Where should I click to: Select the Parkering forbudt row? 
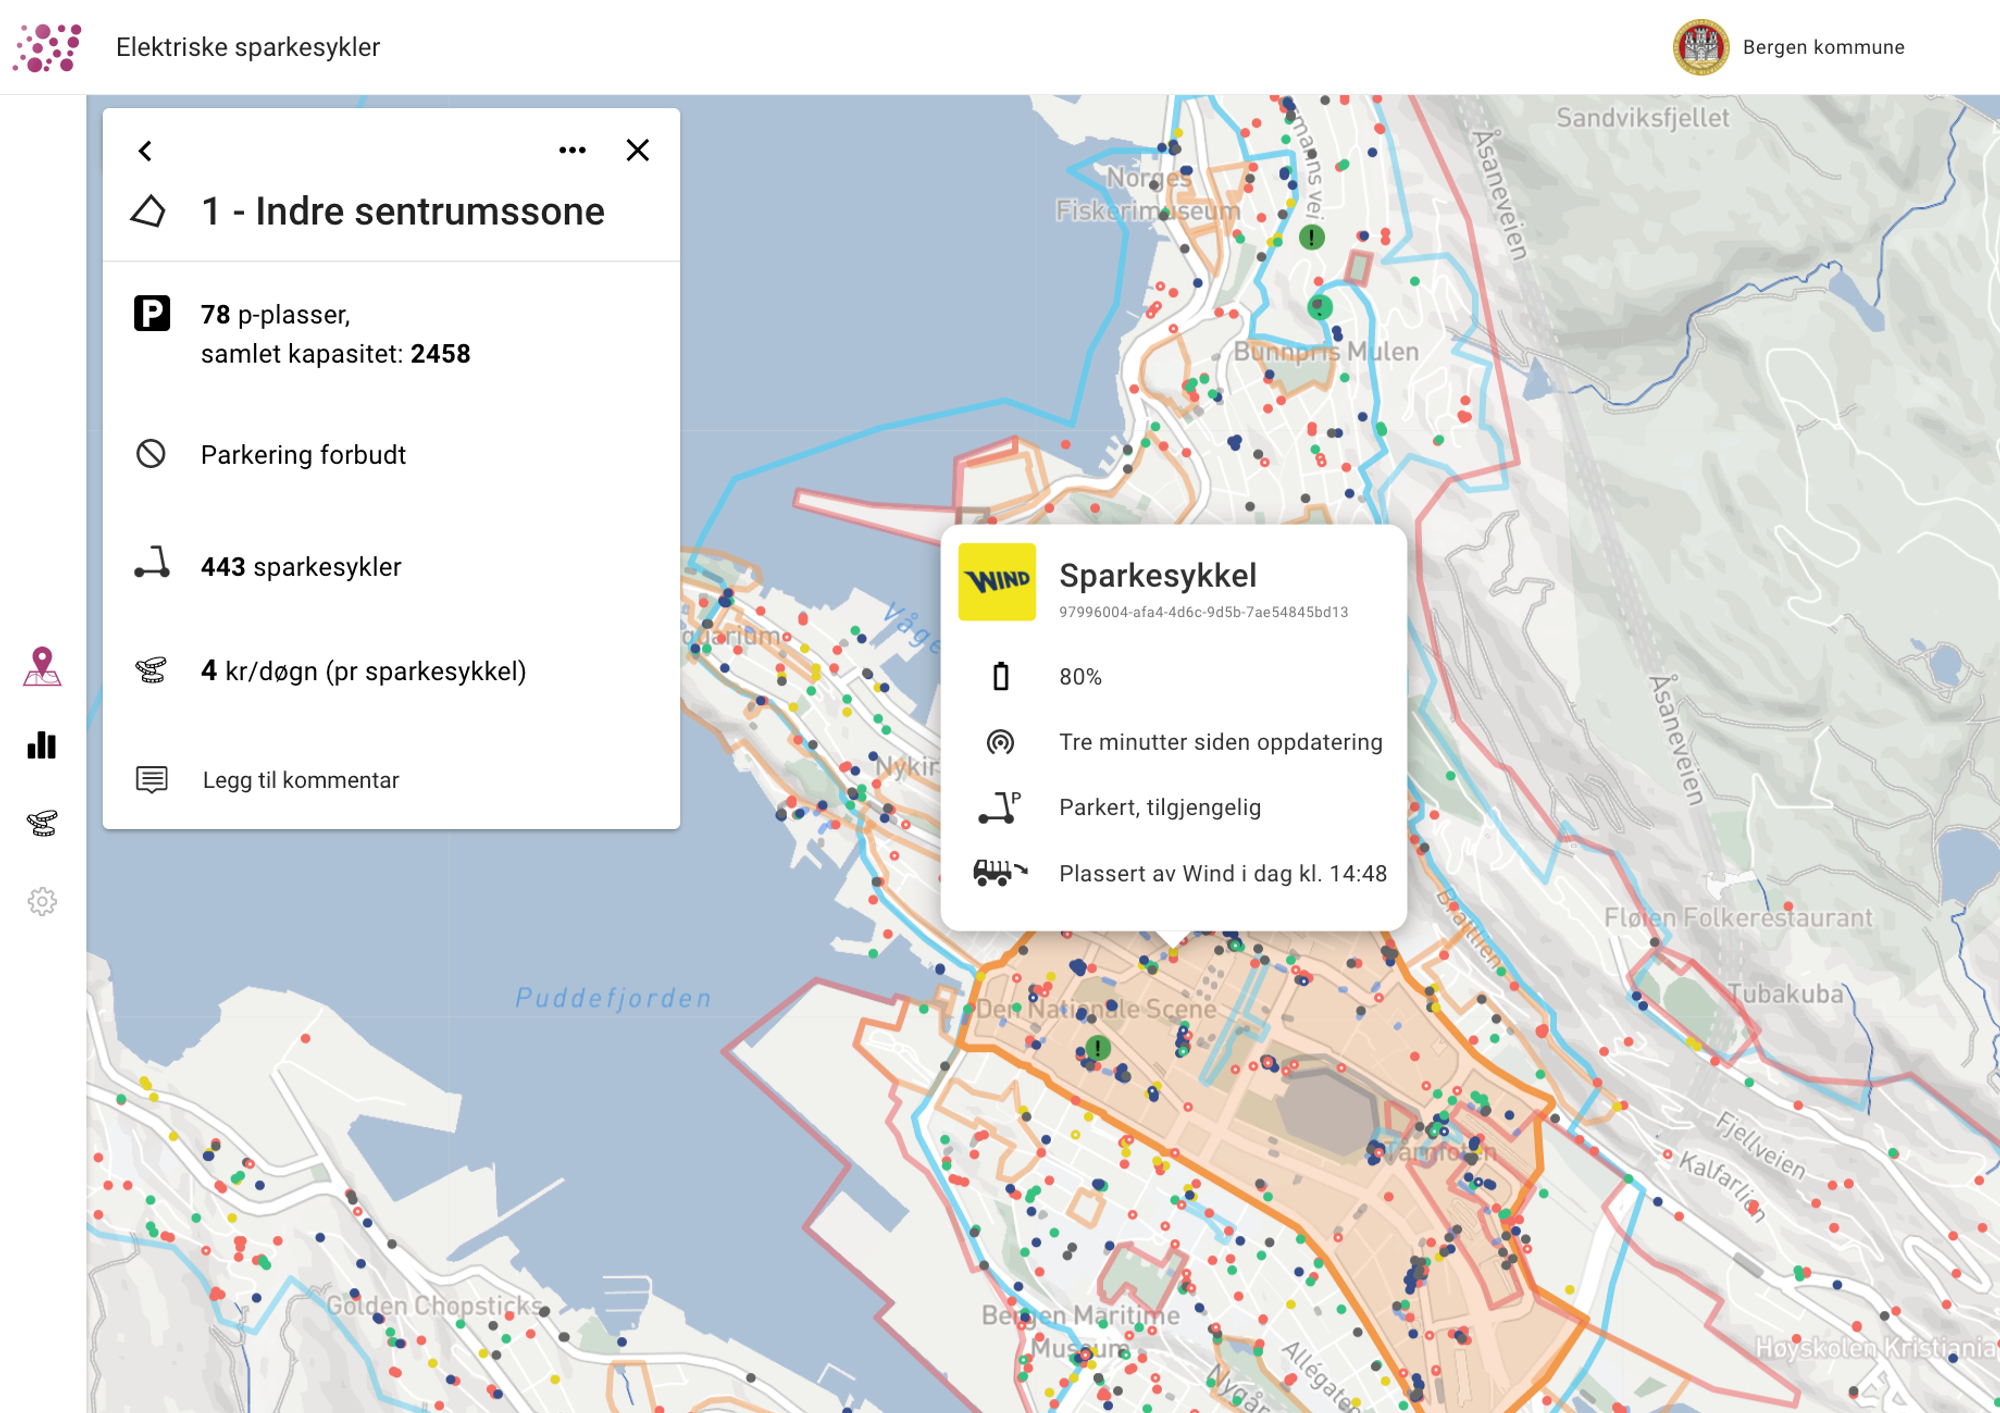pos(391,455)
